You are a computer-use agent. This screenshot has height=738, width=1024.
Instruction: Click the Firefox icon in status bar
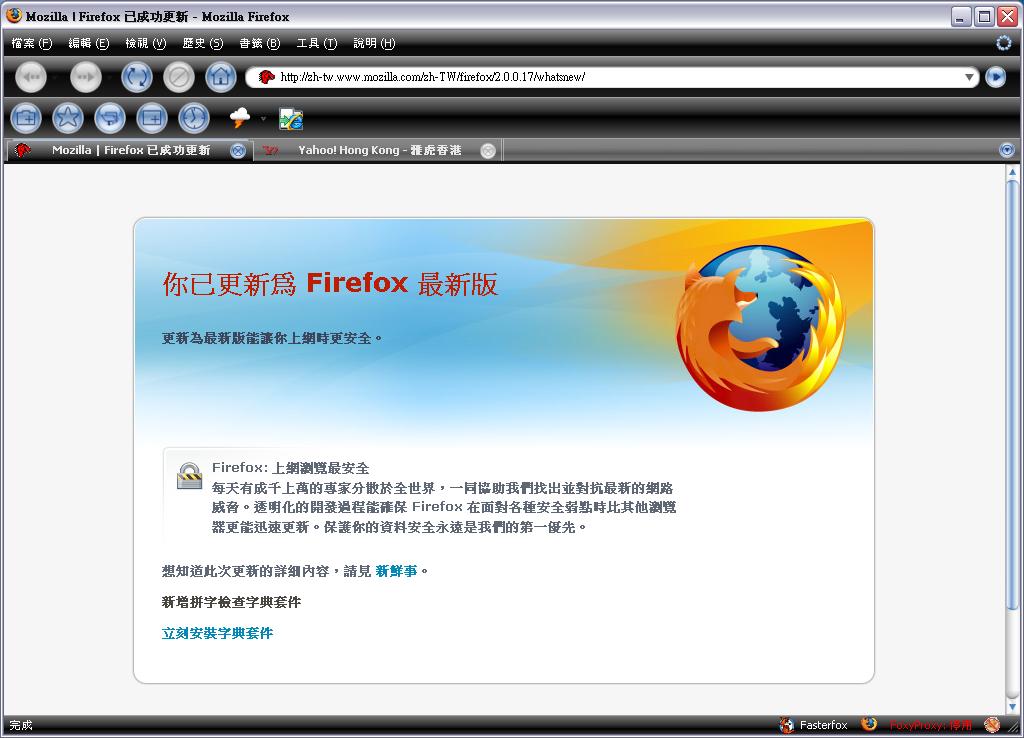869,724
